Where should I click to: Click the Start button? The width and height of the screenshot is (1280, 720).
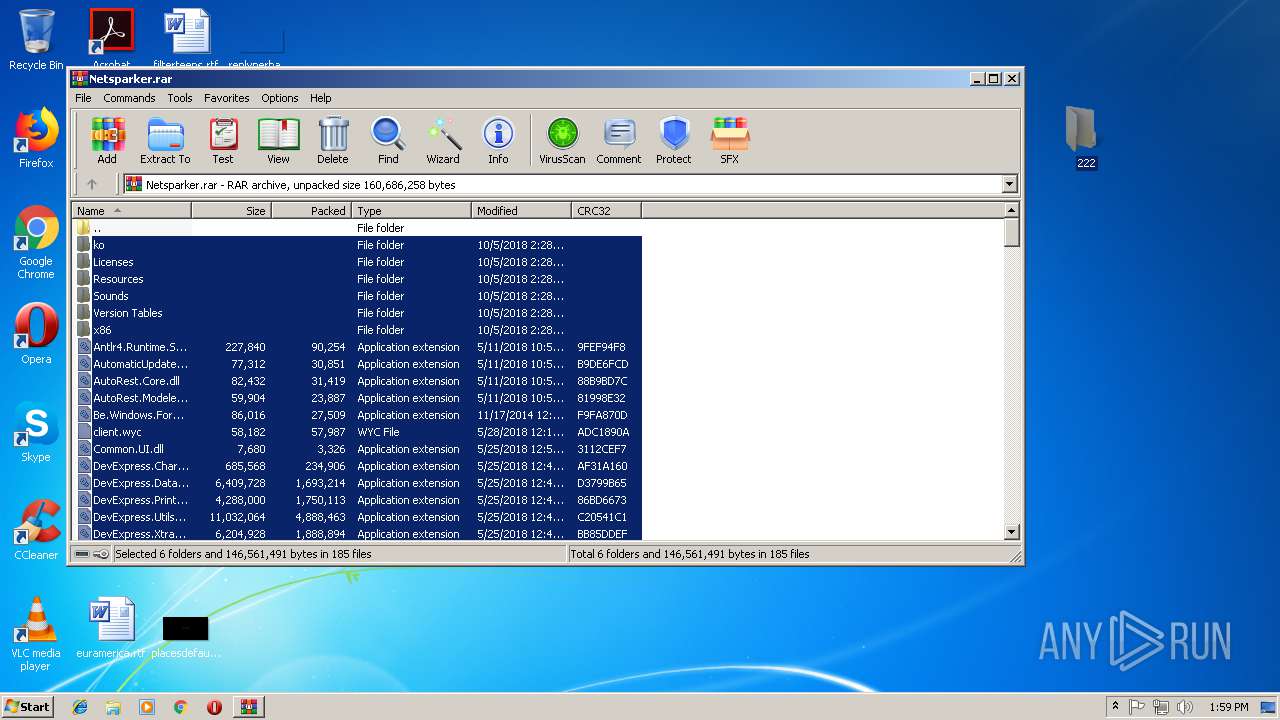[x=28, y=706]
